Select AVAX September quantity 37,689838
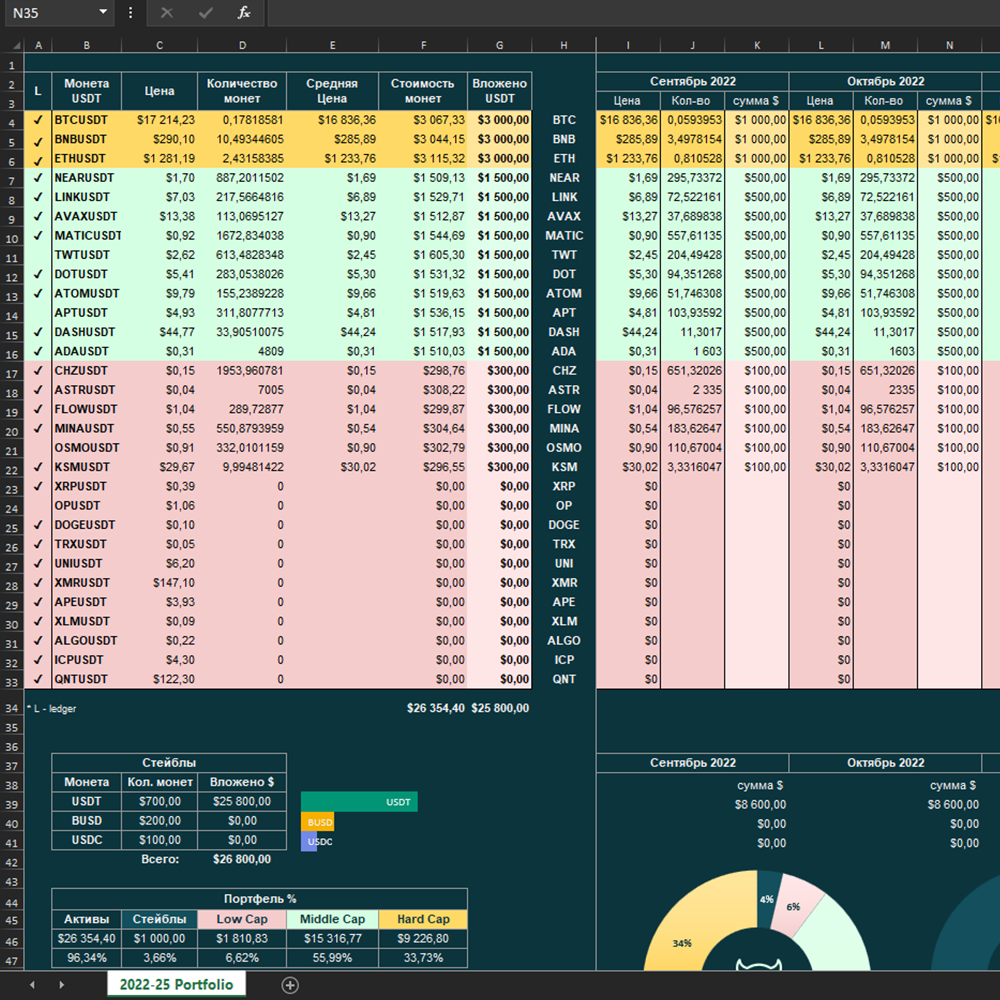Screen dimensions: 1000x1000 693,216
